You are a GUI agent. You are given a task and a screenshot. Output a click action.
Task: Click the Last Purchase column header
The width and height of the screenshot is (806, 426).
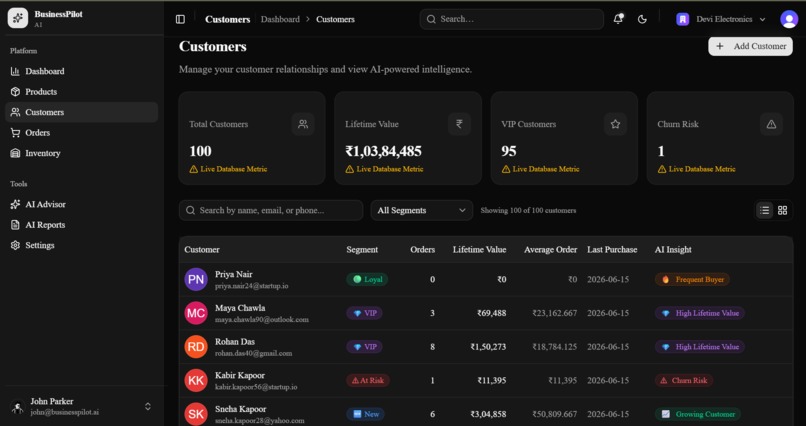coord(612,250)
